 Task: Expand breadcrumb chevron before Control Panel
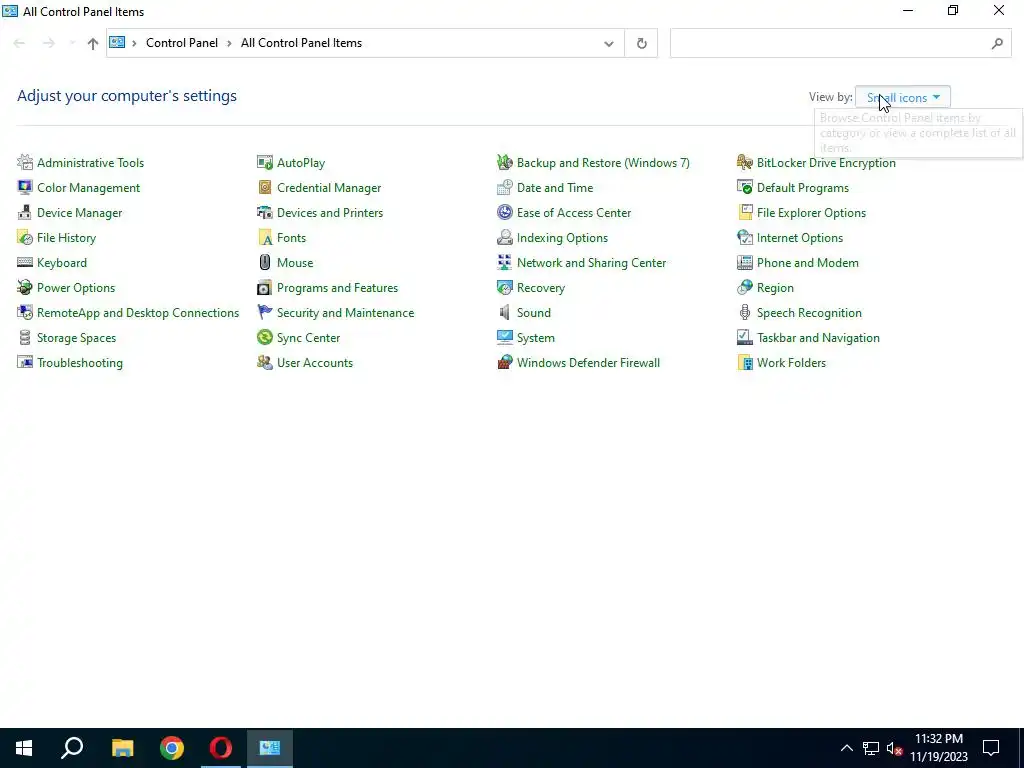134,43
